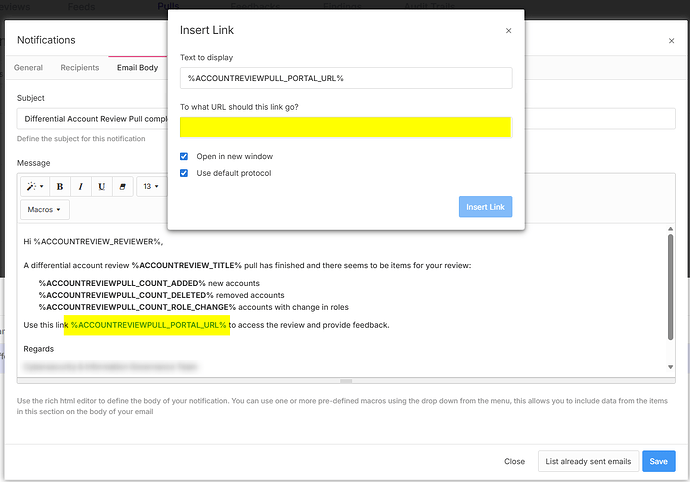This screenshot has width=690, height=482.
Task: Click the eraser remove-format icon
Action: tap(123, 187)
